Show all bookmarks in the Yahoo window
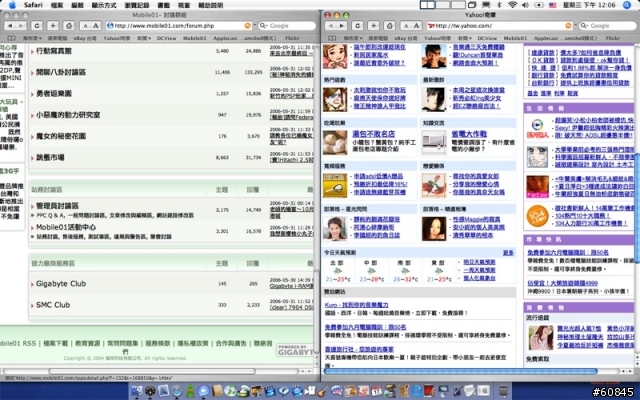This screenshot has width=640, height=400. pyautogui.click(x=332, y=38)
